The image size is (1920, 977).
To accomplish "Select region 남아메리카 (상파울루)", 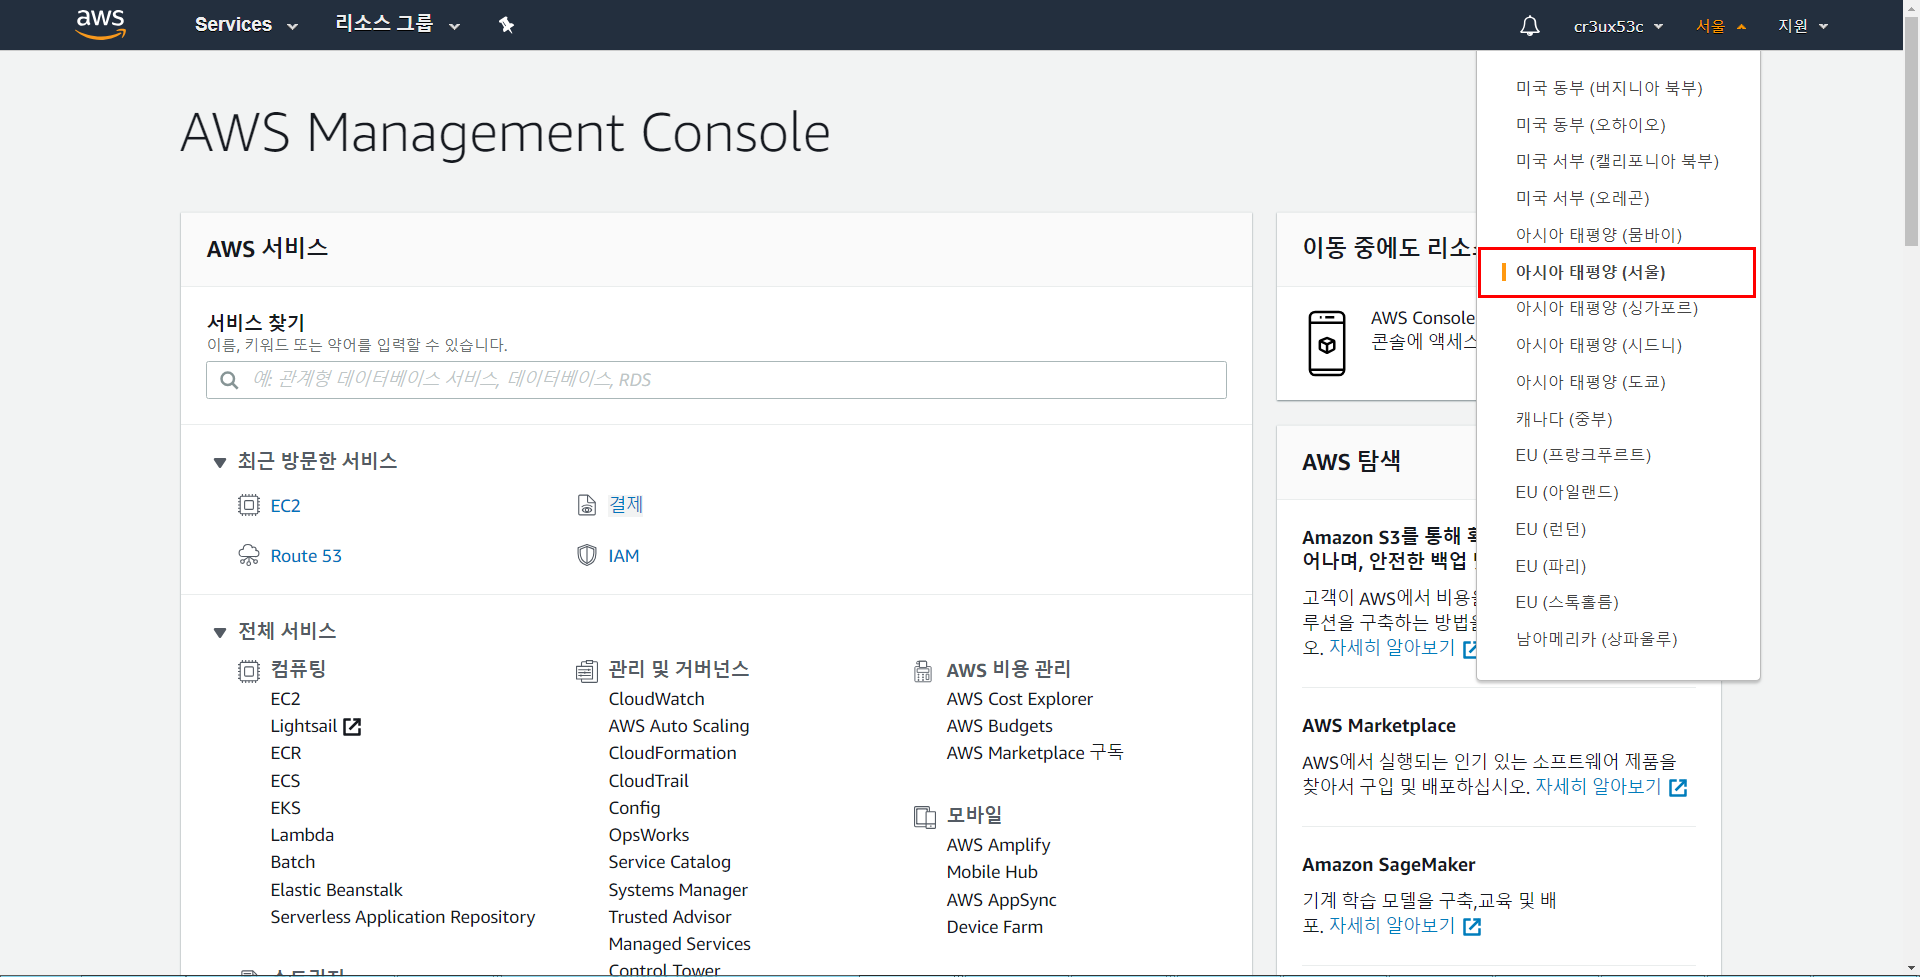I will click(1596, 639).
